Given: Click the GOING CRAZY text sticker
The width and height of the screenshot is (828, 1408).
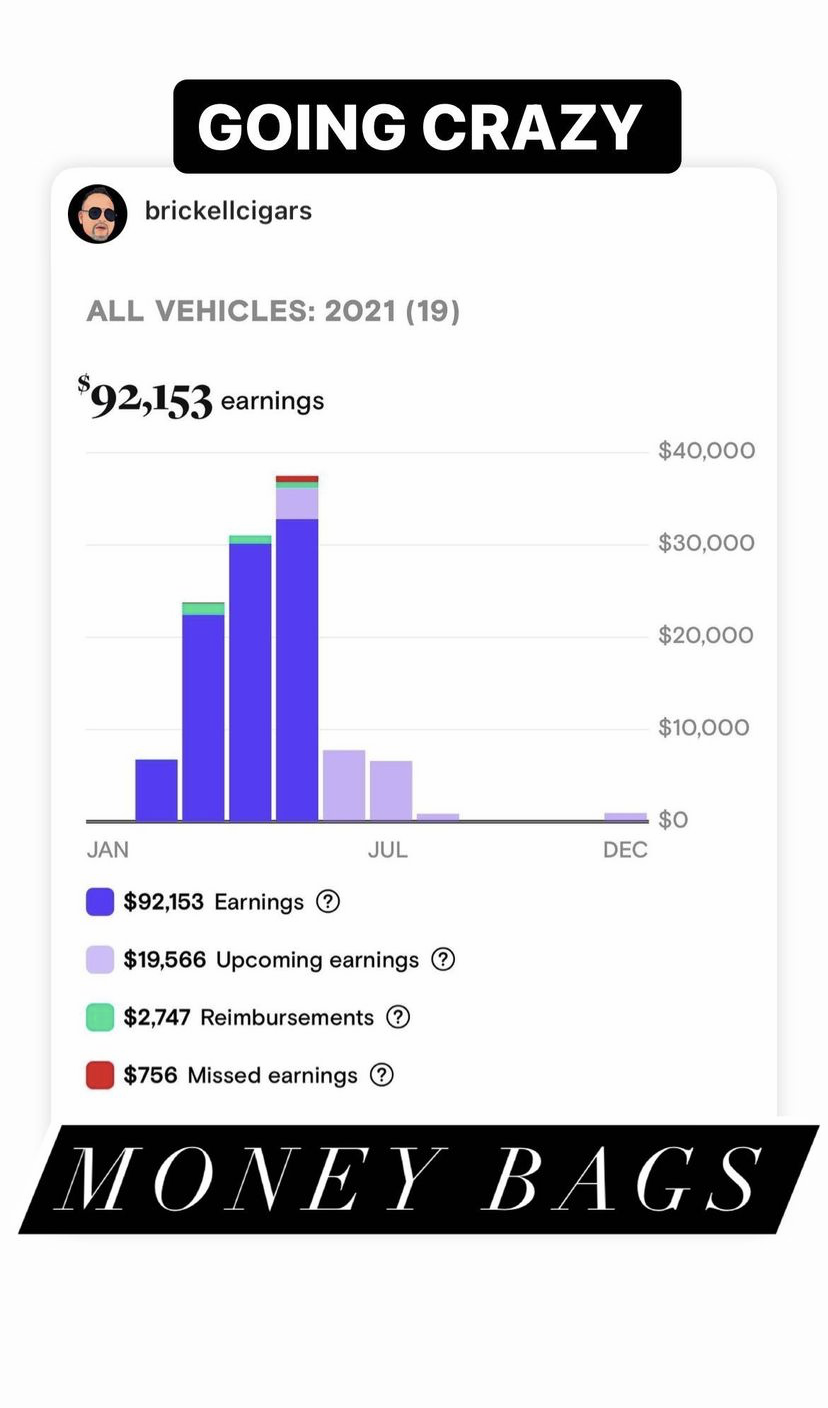Looking at the screenshot, I should point(427,127).
